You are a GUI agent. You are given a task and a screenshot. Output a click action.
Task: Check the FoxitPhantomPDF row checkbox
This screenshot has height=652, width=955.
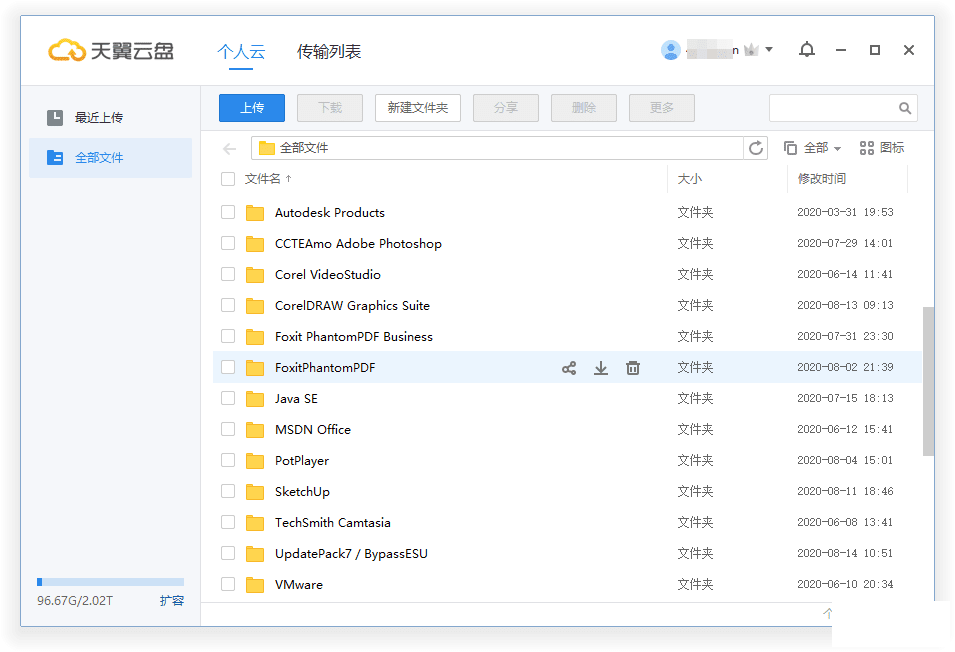pos(228,367)
